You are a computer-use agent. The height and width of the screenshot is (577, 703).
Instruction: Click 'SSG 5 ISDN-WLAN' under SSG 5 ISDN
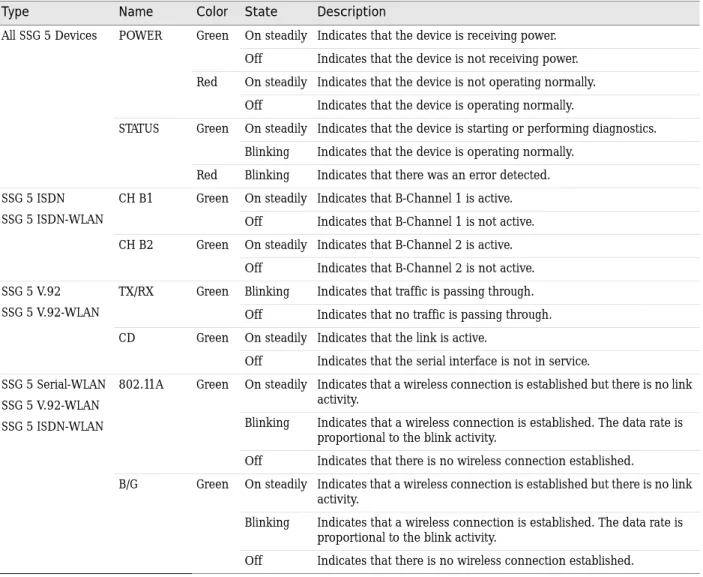point(52,220)
